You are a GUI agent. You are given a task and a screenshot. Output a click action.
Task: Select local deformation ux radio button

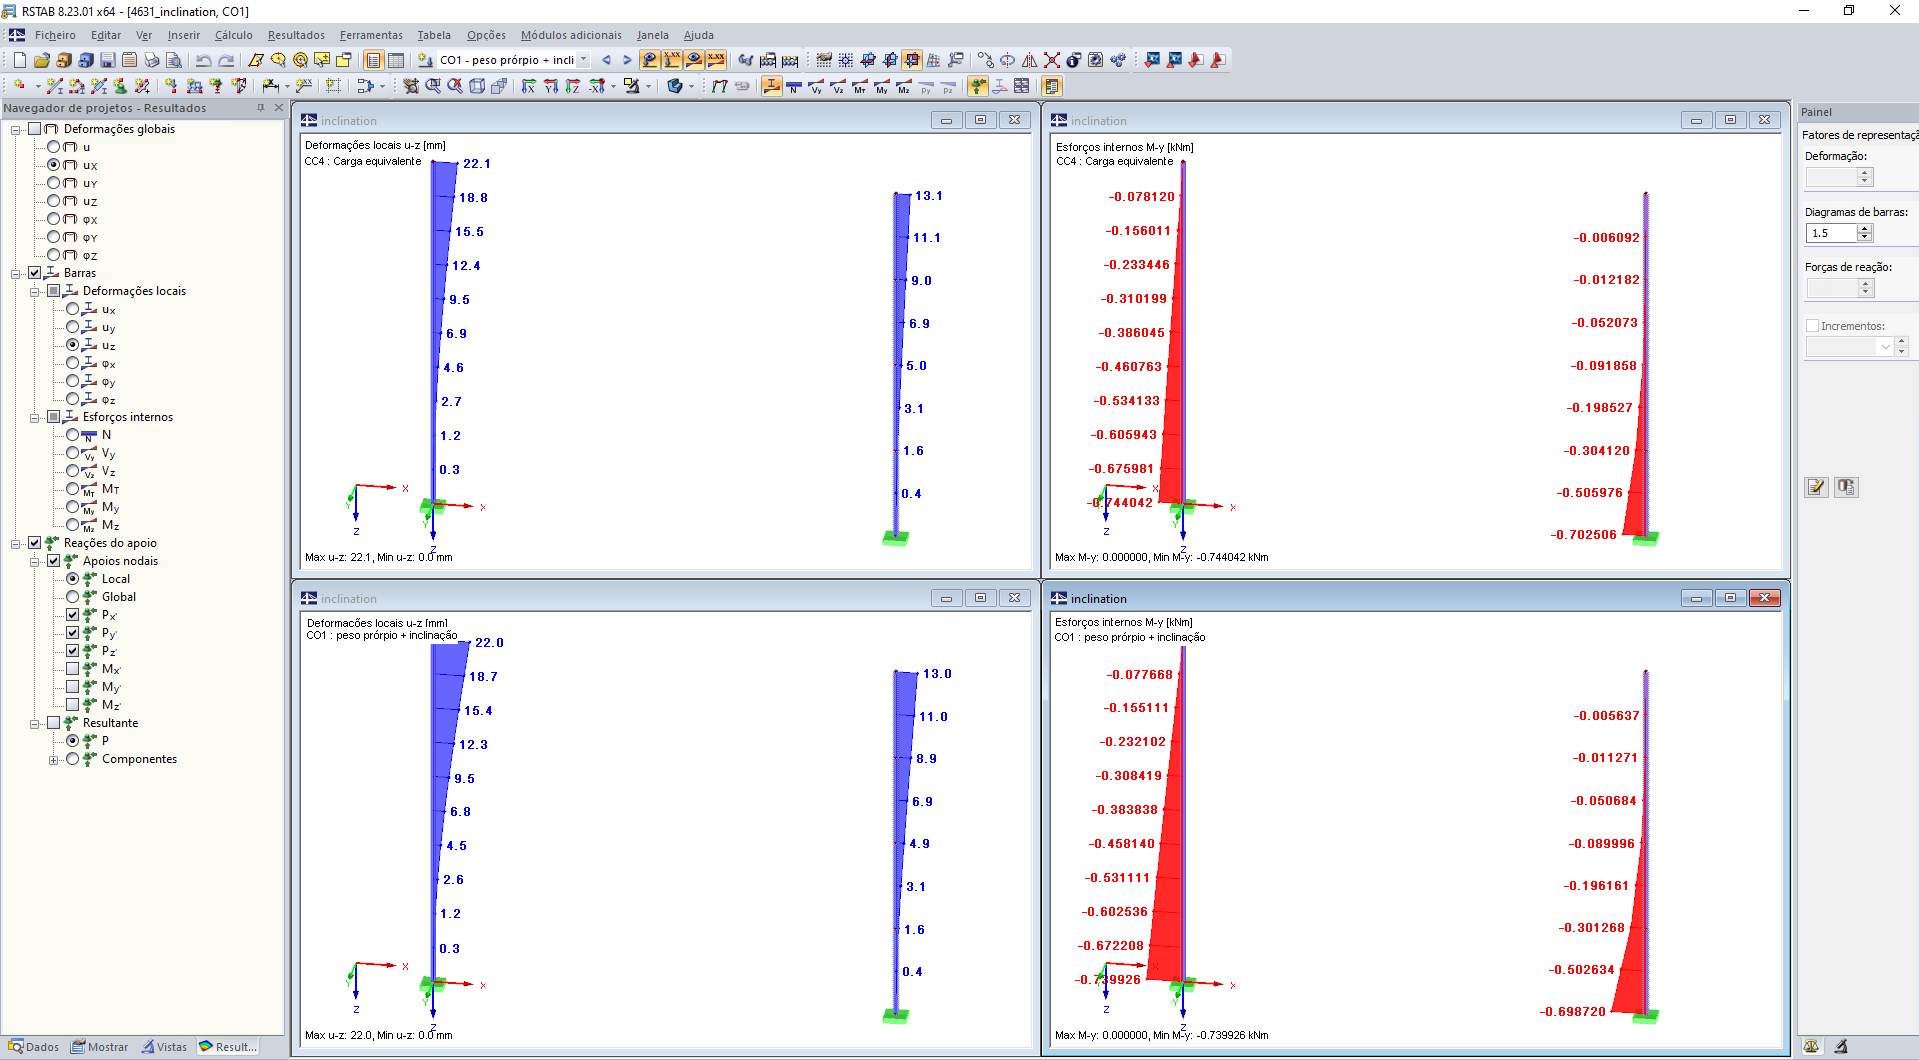[x=73, y=309]
